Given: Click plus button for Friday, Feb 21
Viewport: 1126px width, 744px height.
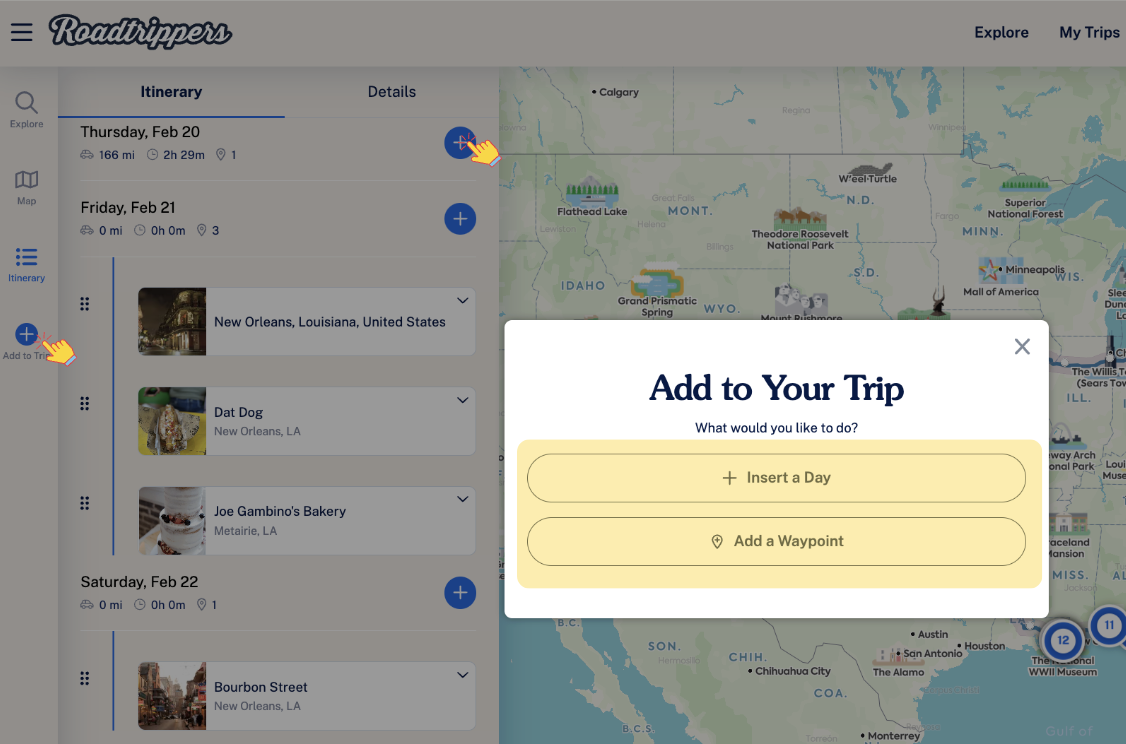Looking at the screenshot, I should (459, 219).
